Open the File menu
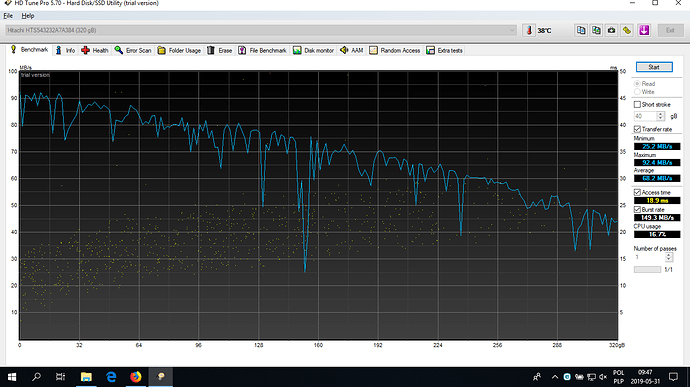The image size is (690, 387). [x=8, y=16]
